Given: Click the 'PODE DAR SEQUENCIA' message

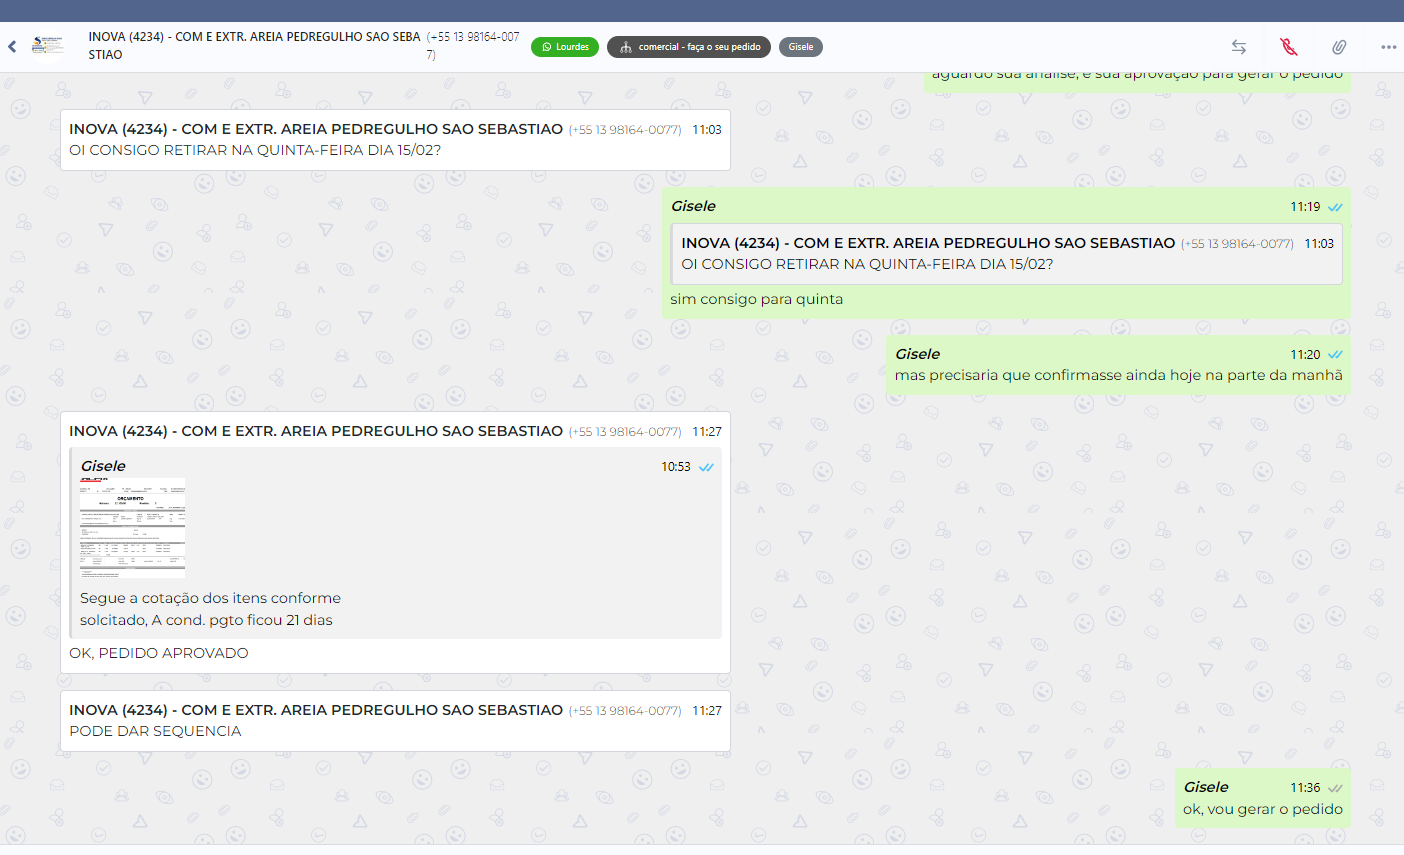Looking at the screenshot, I should (155, 731).
